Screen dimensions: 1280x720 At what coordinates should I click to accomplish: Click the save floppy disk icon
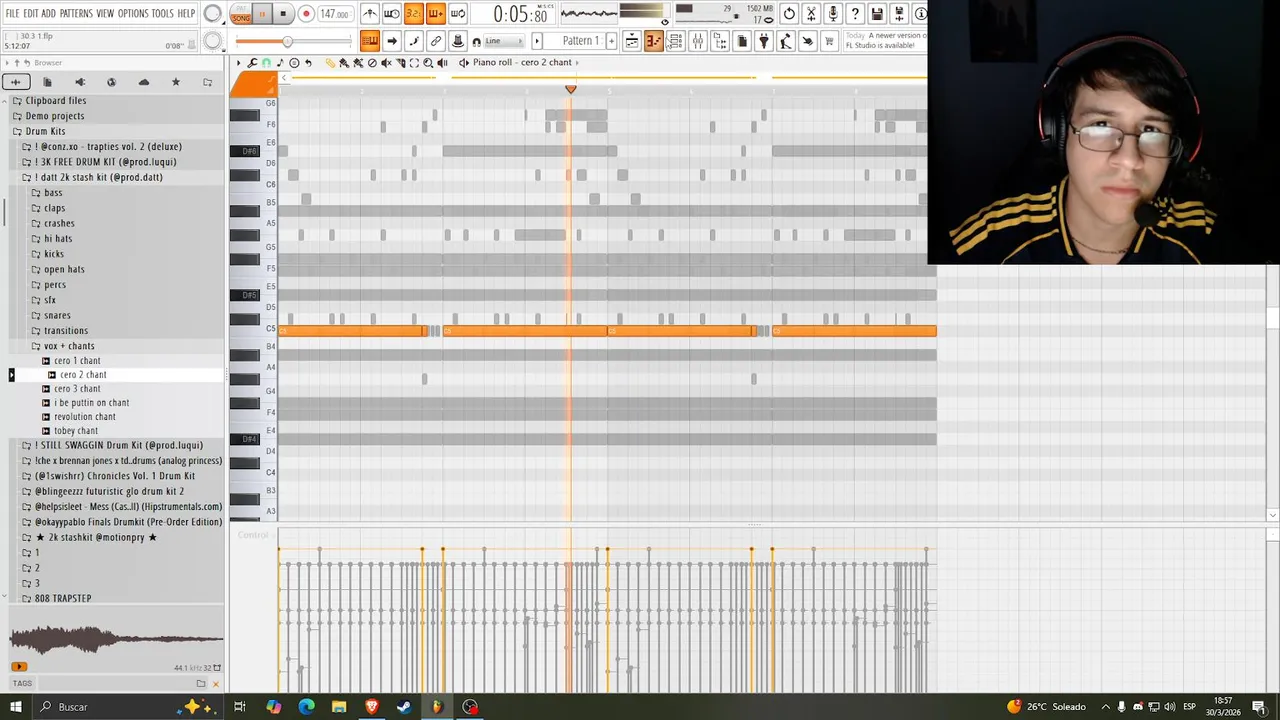coord(877,14)
